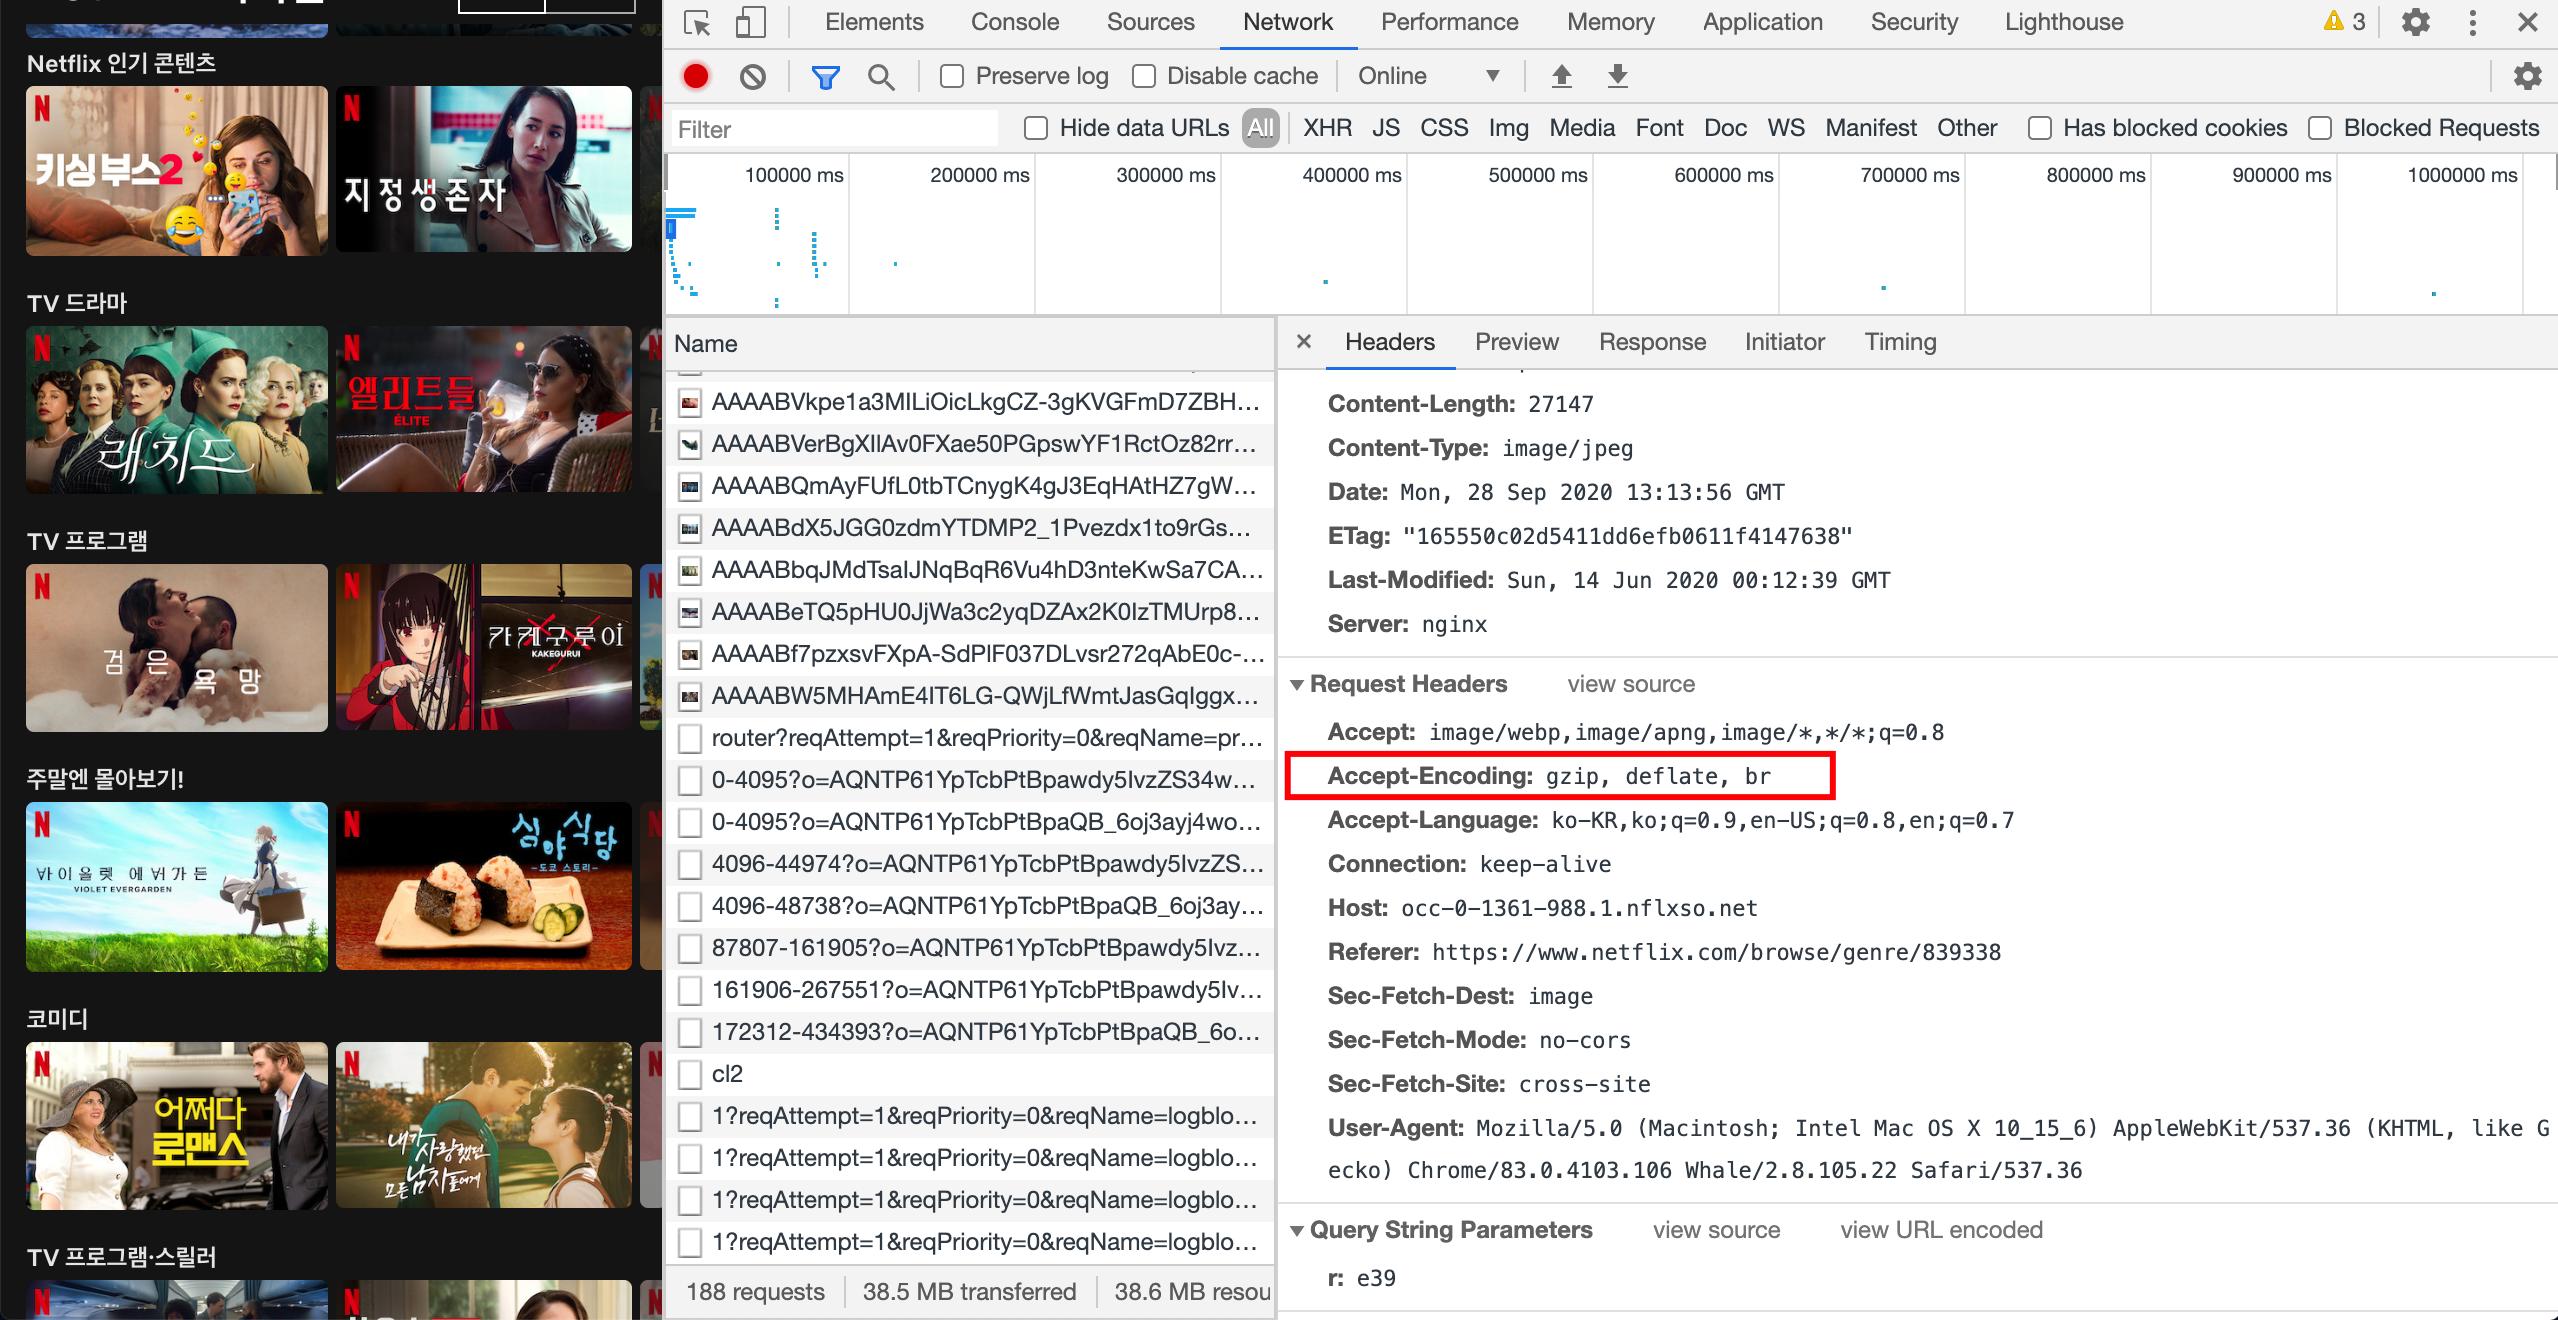Toggle the network filter funnel icon
Screen dimensions: 2558x1320
(825, 76)
